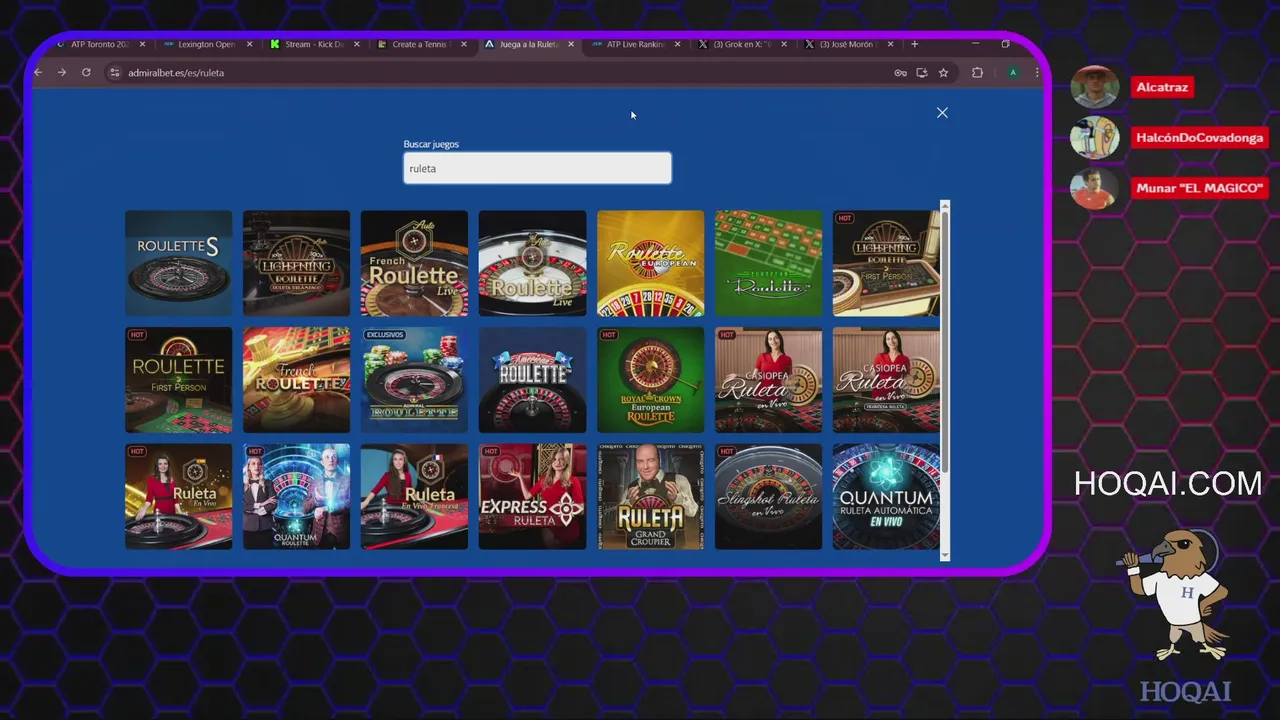Close the Grok en X tab

click(x=784, y=44)
